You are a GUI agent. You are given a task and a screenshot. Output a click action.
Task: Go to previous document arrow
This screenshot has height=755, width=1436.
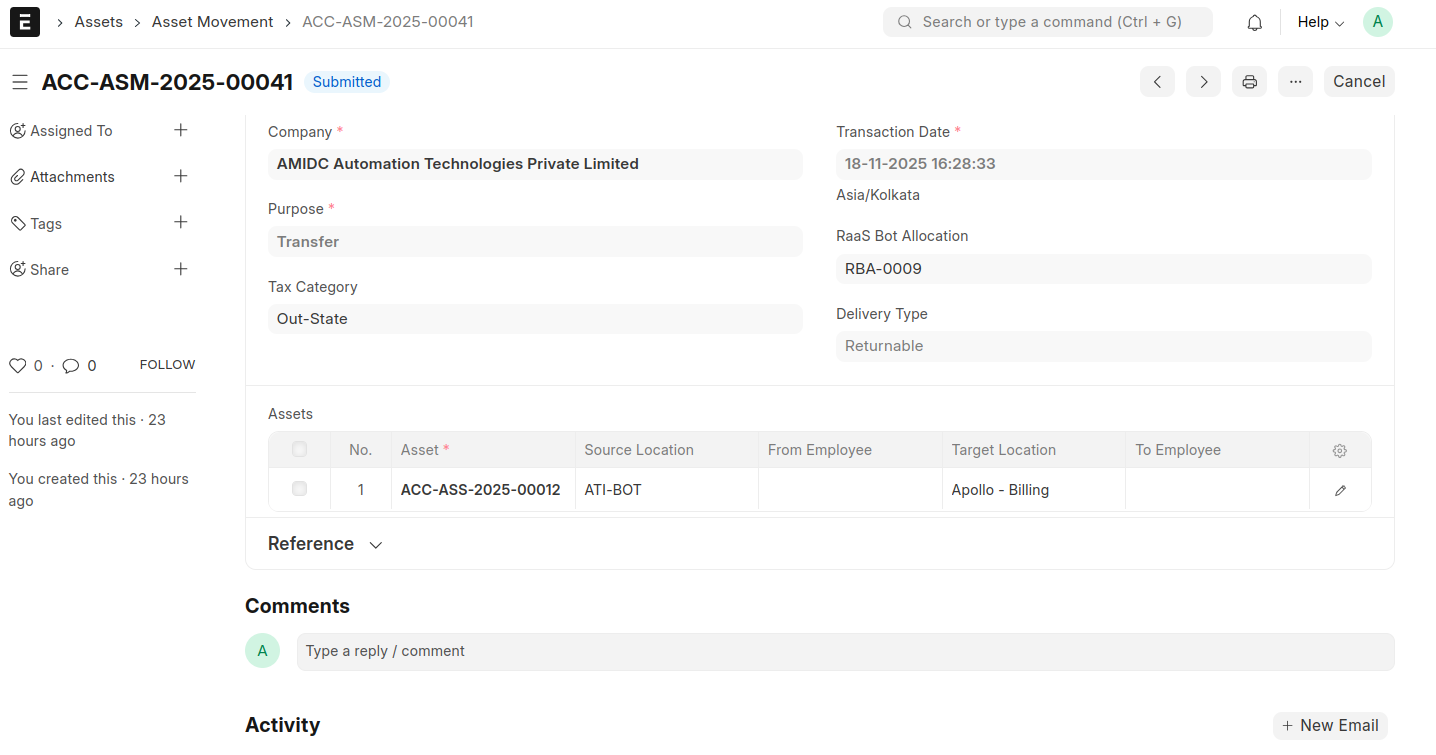[1157, 82]
